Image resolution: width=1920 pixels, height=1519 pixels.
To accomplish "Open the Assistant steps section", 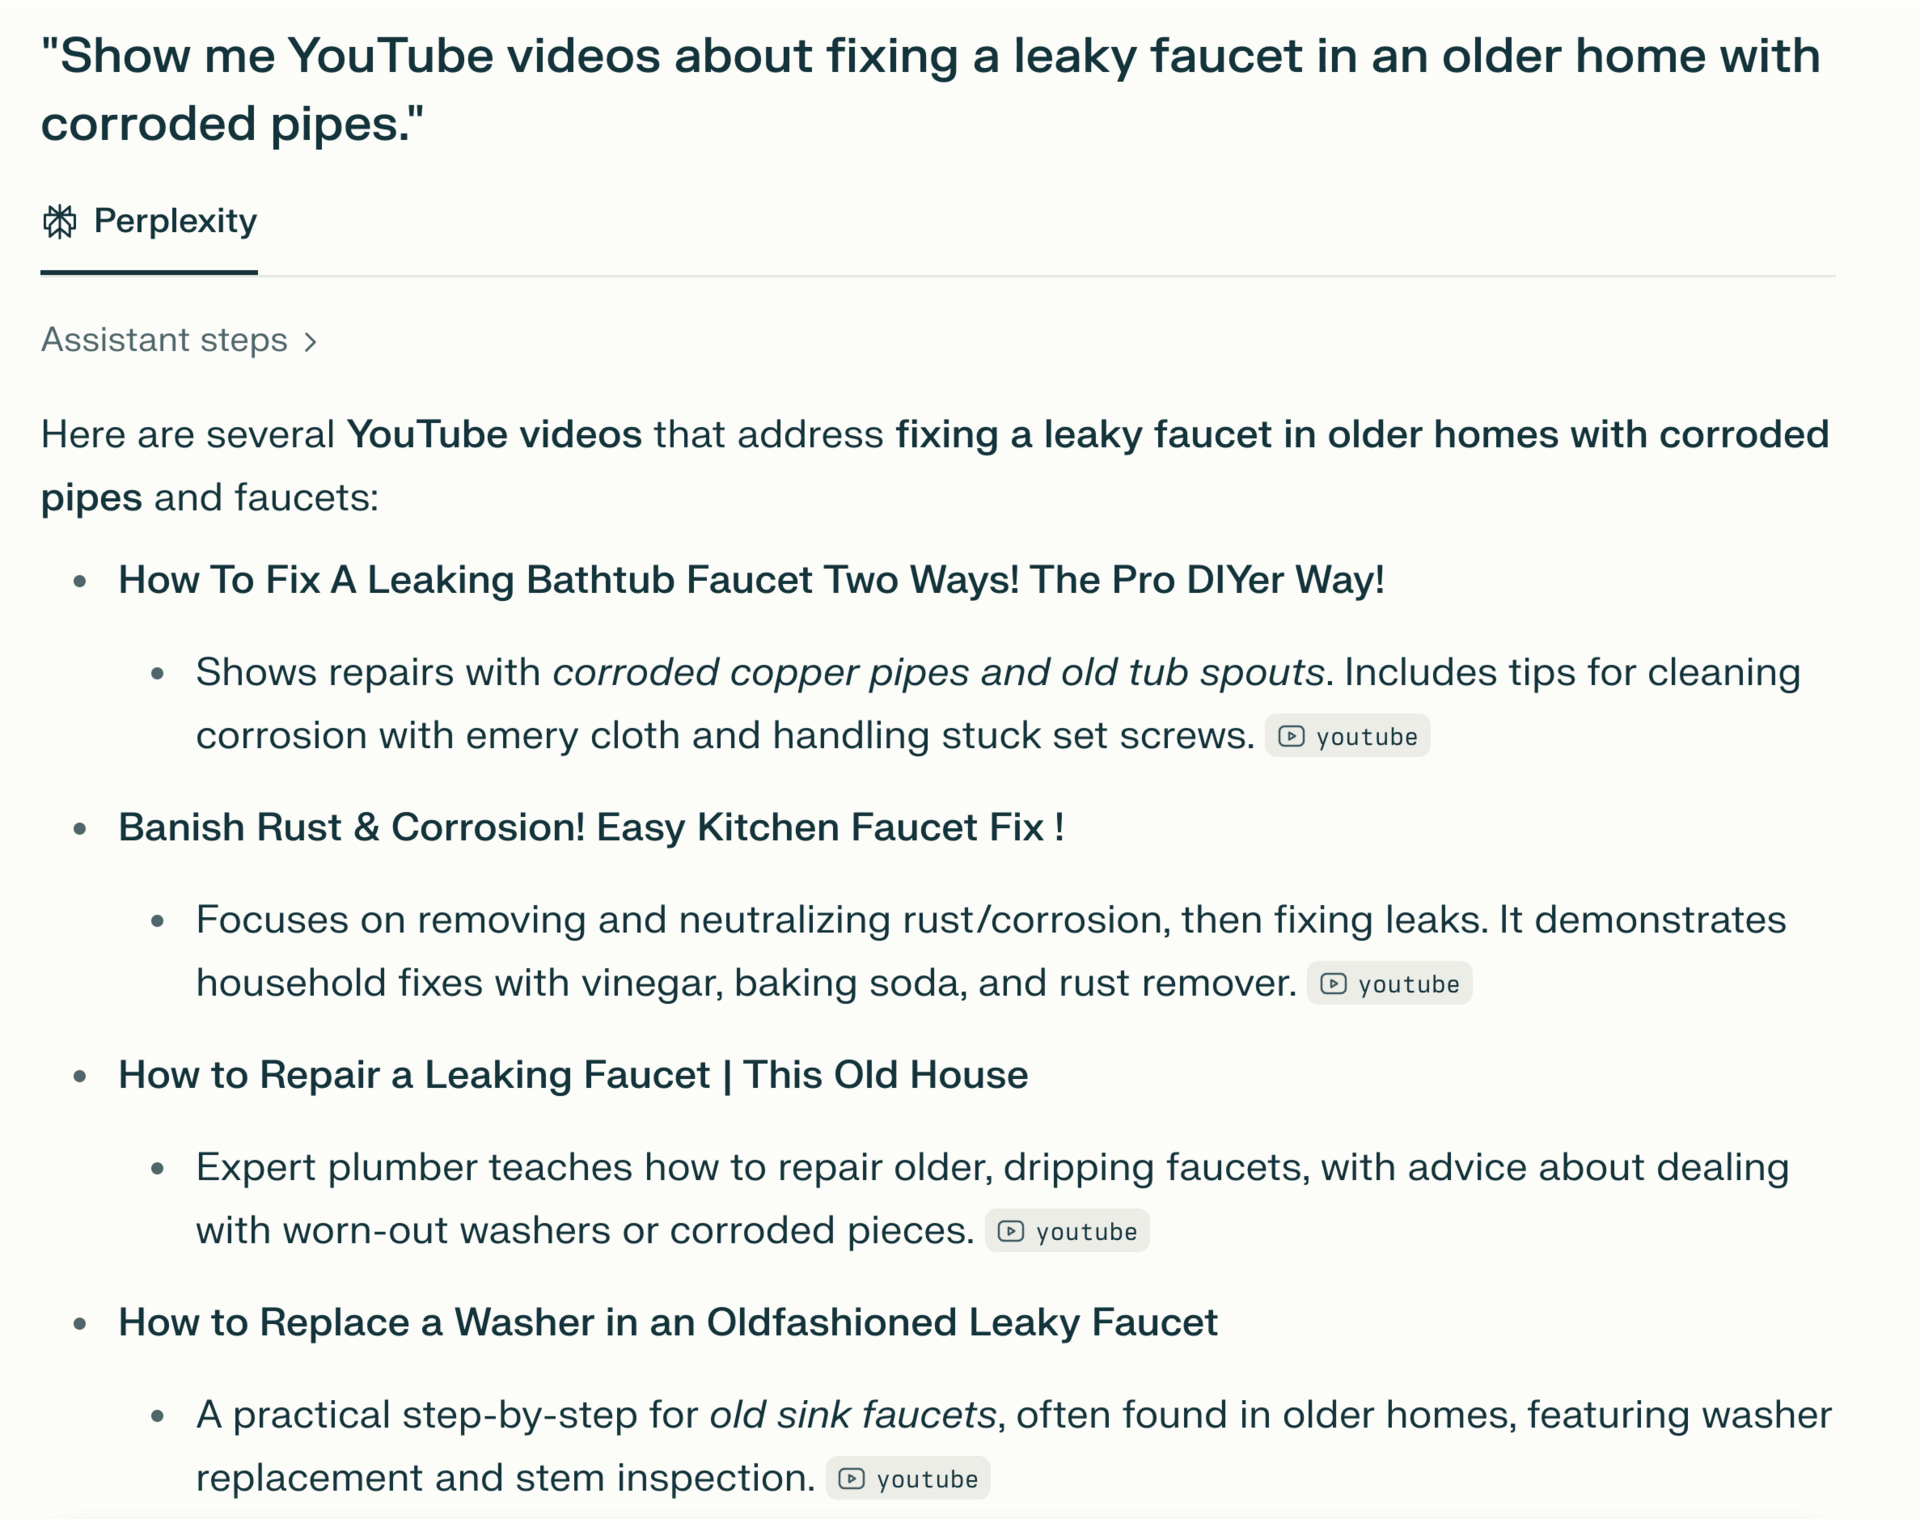I will click(179, 340).
